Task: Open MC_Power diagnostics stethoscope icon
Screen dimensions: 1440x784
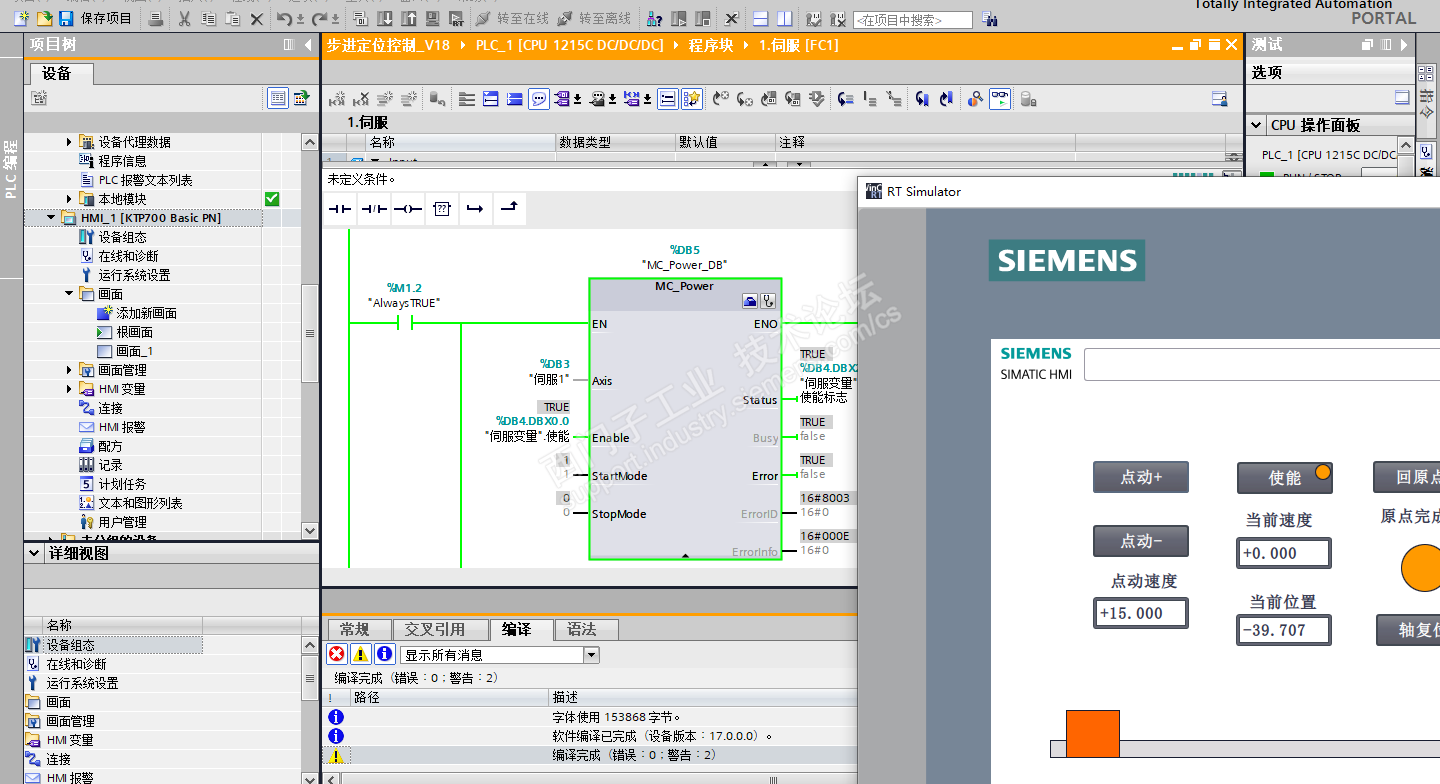Action: [x=769, y=300]
